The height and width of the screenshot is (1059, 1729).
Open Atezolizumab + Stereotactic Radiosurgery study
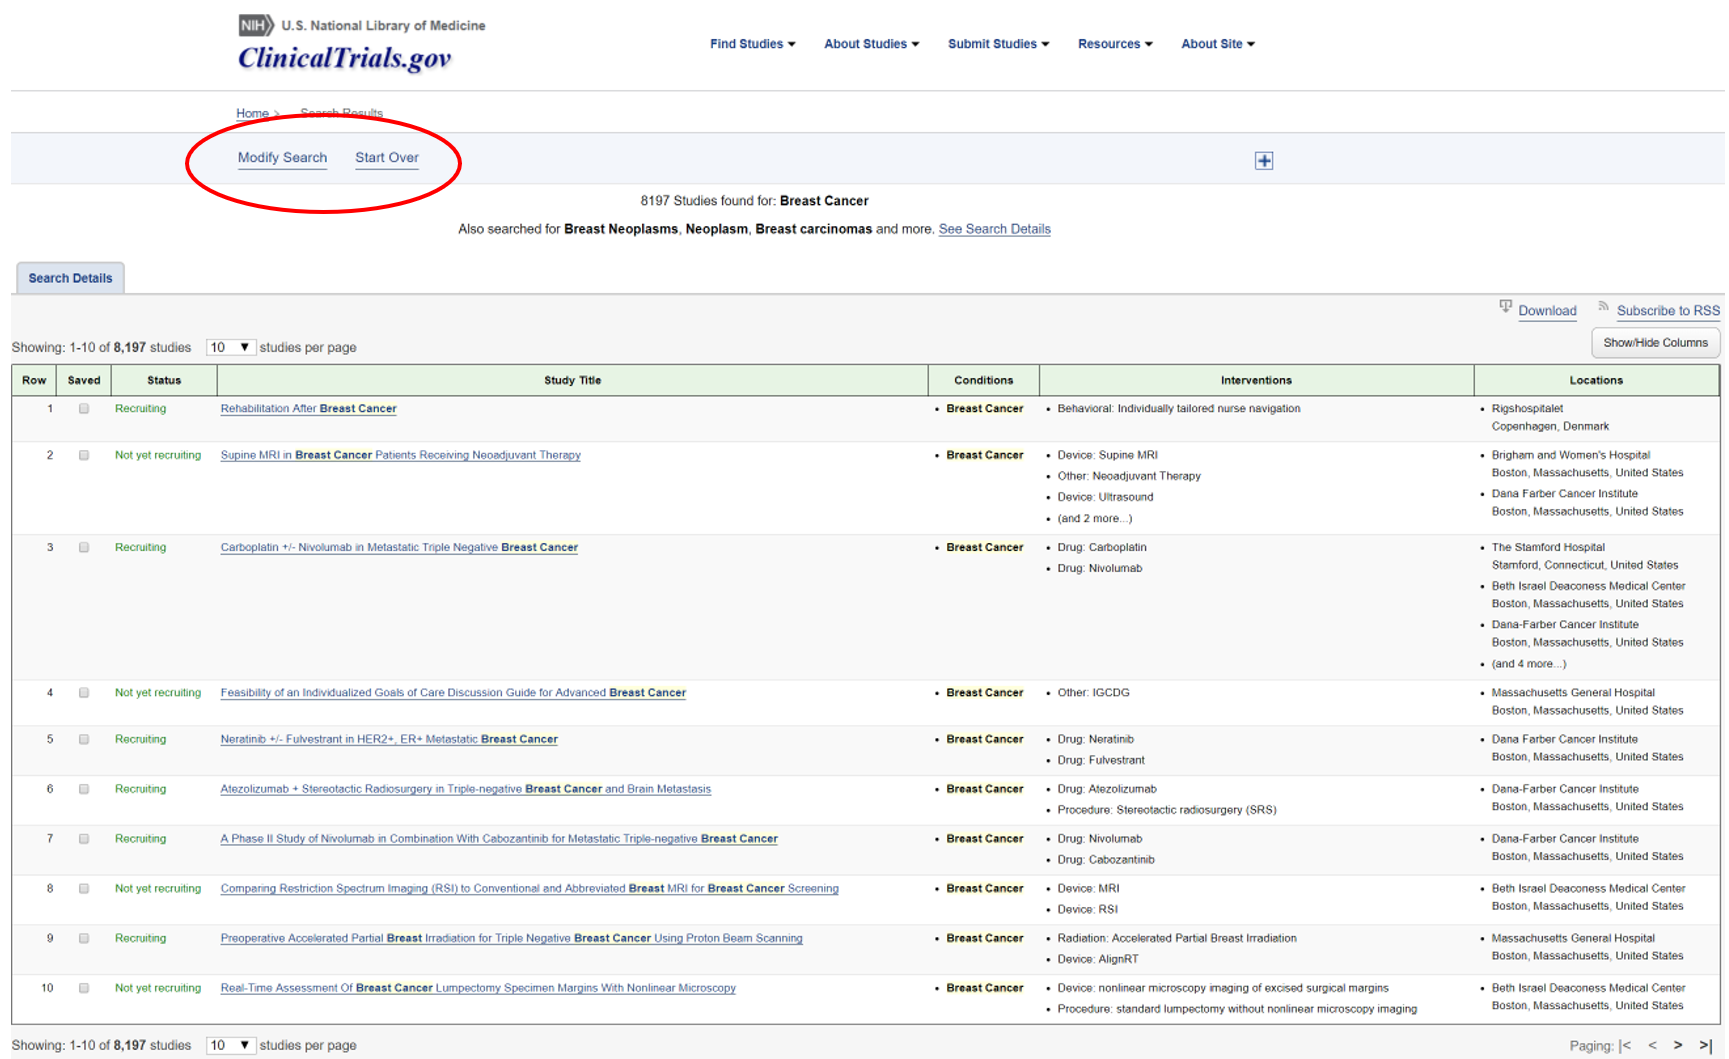click(466, 789)
